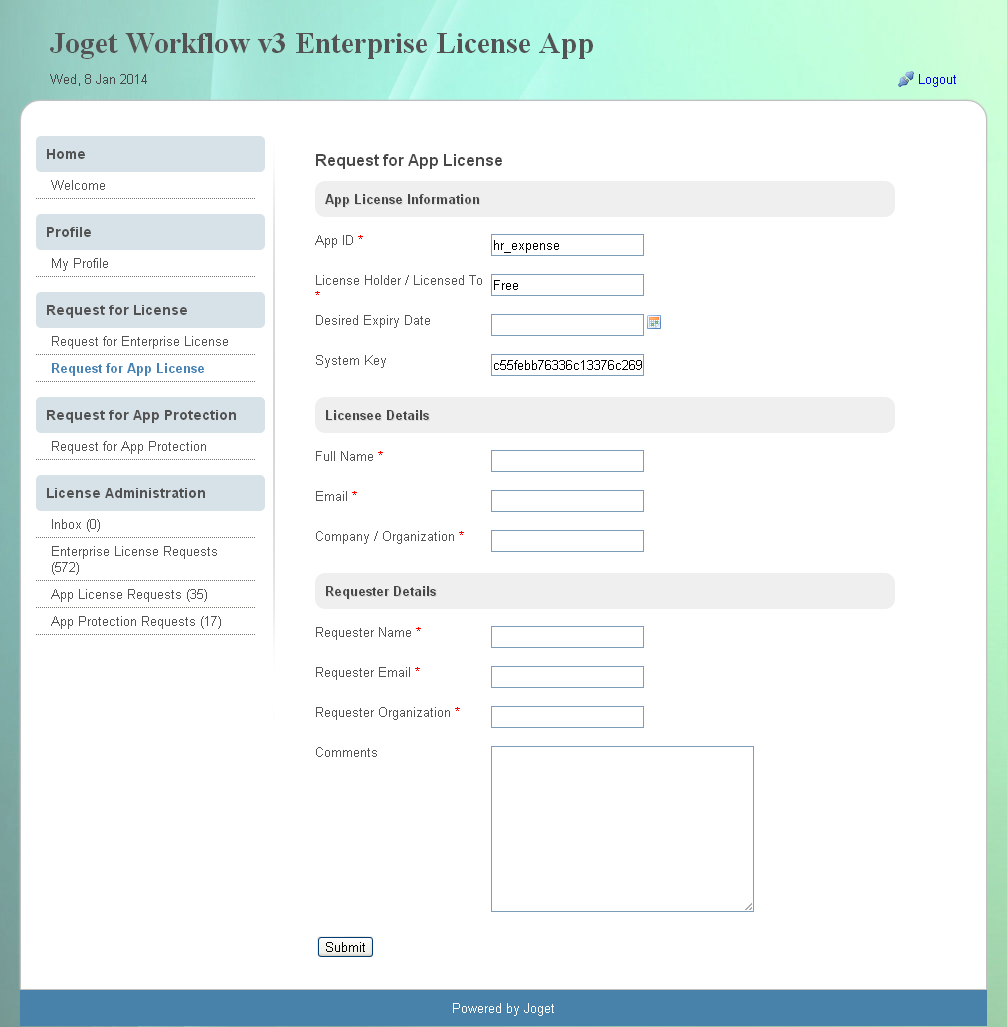
Task: Click the Home section header
Action: [150, 154]
